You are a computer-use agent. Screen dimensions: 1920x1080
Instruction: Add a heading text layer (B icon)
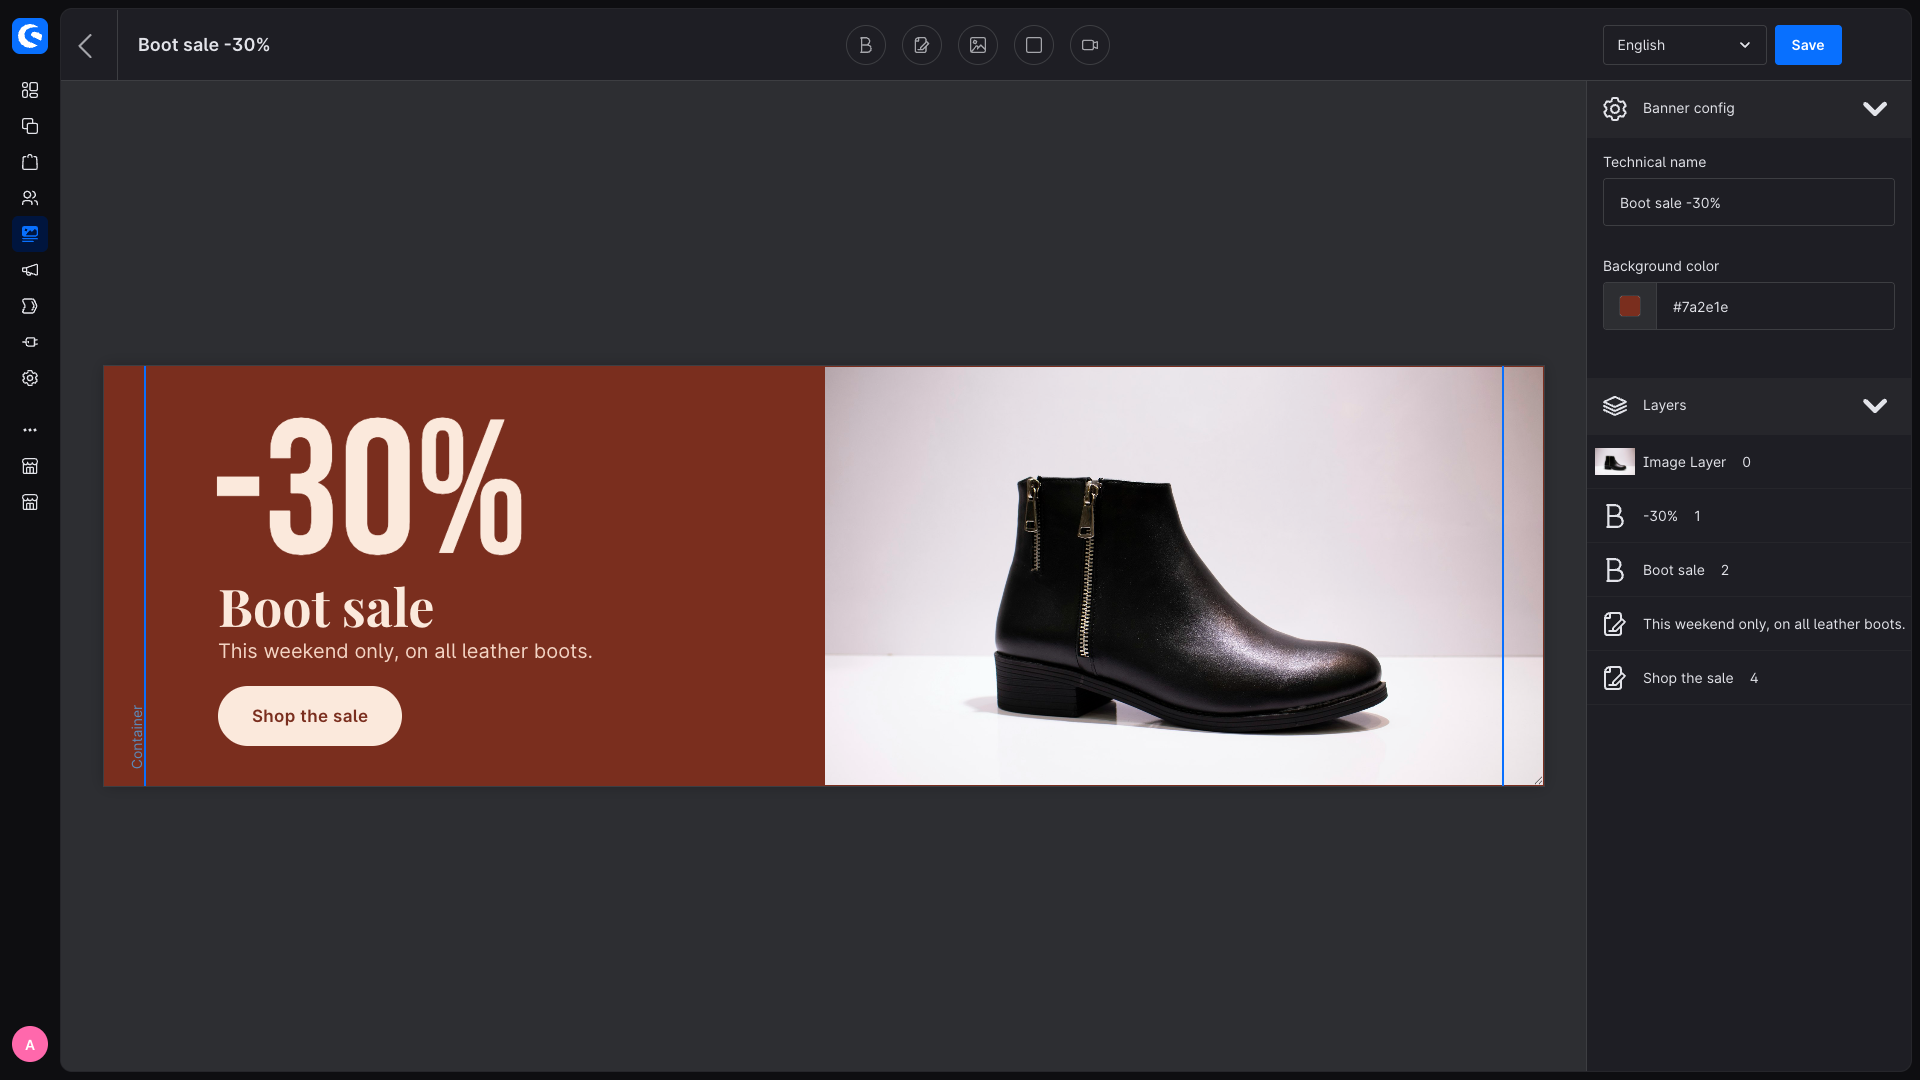click(x=866, y=45)
